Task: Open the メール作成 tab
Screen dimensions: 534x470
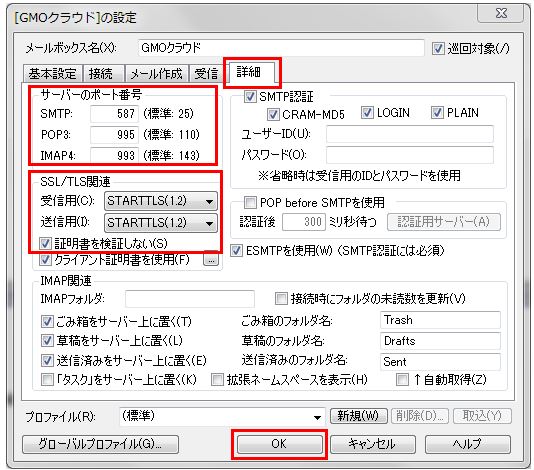Action: (x=156, y=74)
